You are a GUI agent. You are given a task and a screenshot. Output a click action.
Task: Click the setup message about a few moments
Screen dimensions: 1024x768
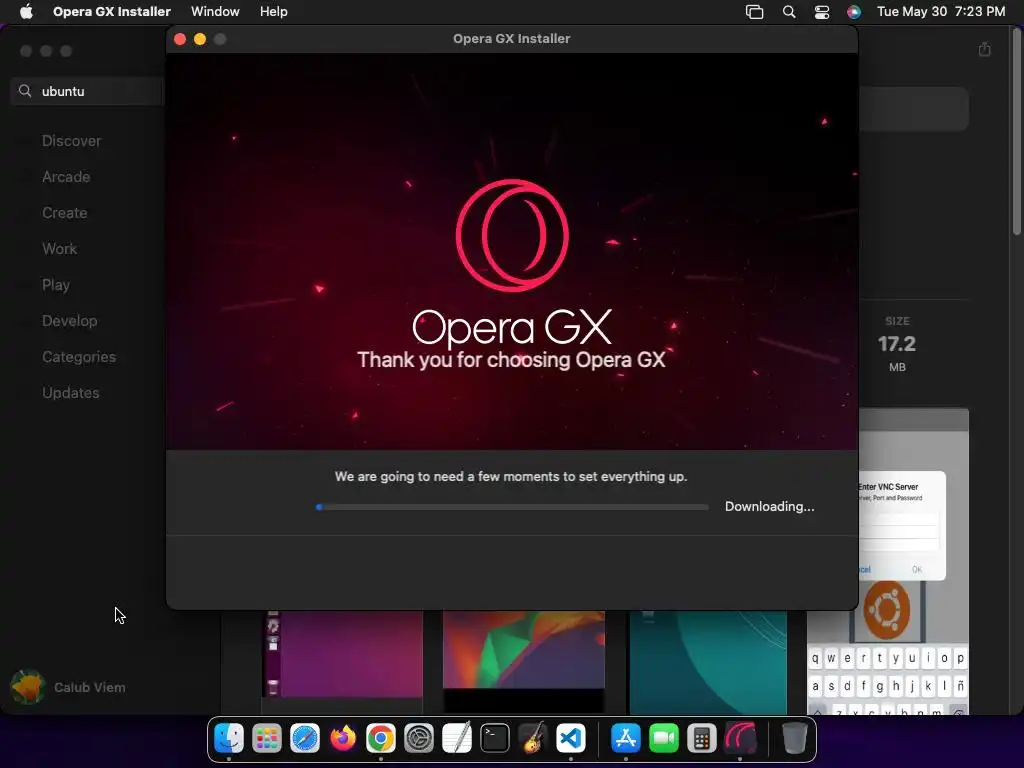click(x=511, y=477)
